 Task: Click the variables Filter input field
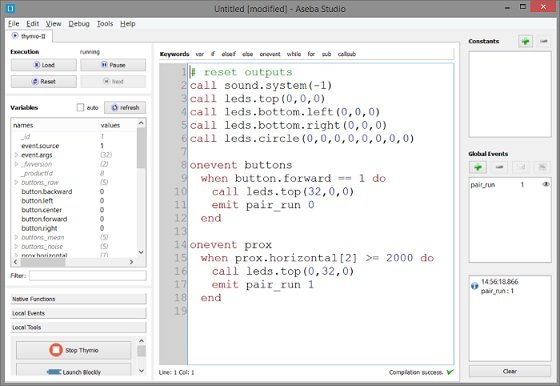pyautogui.click(x=88, y=276)
